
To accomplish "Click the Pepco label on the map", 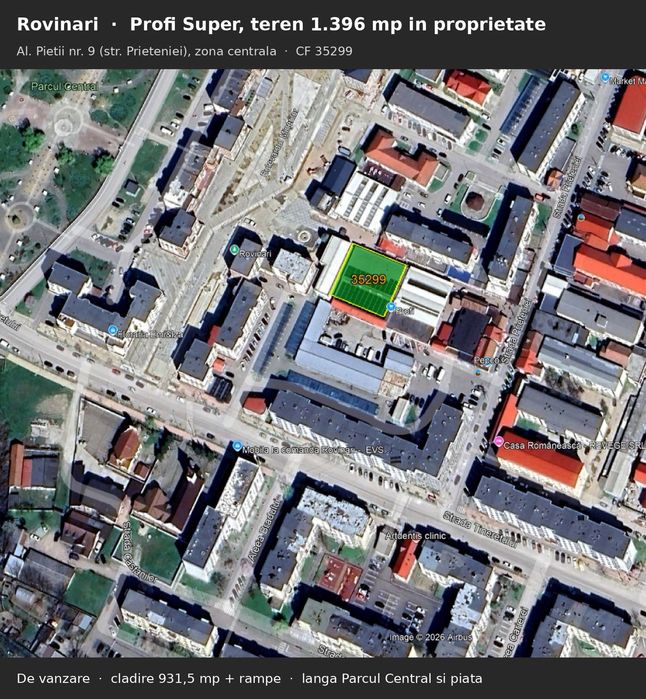I will (486, 360).
